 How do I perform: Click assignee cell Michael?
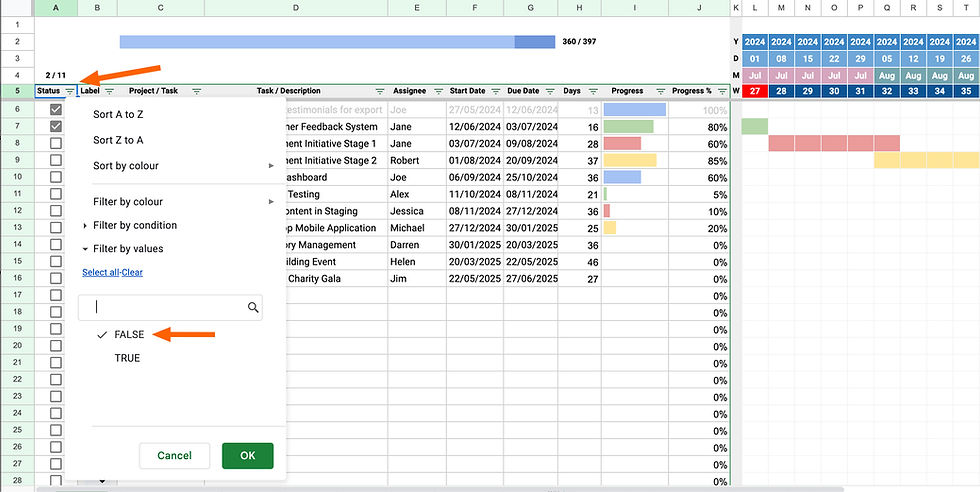tap(417, 228)
